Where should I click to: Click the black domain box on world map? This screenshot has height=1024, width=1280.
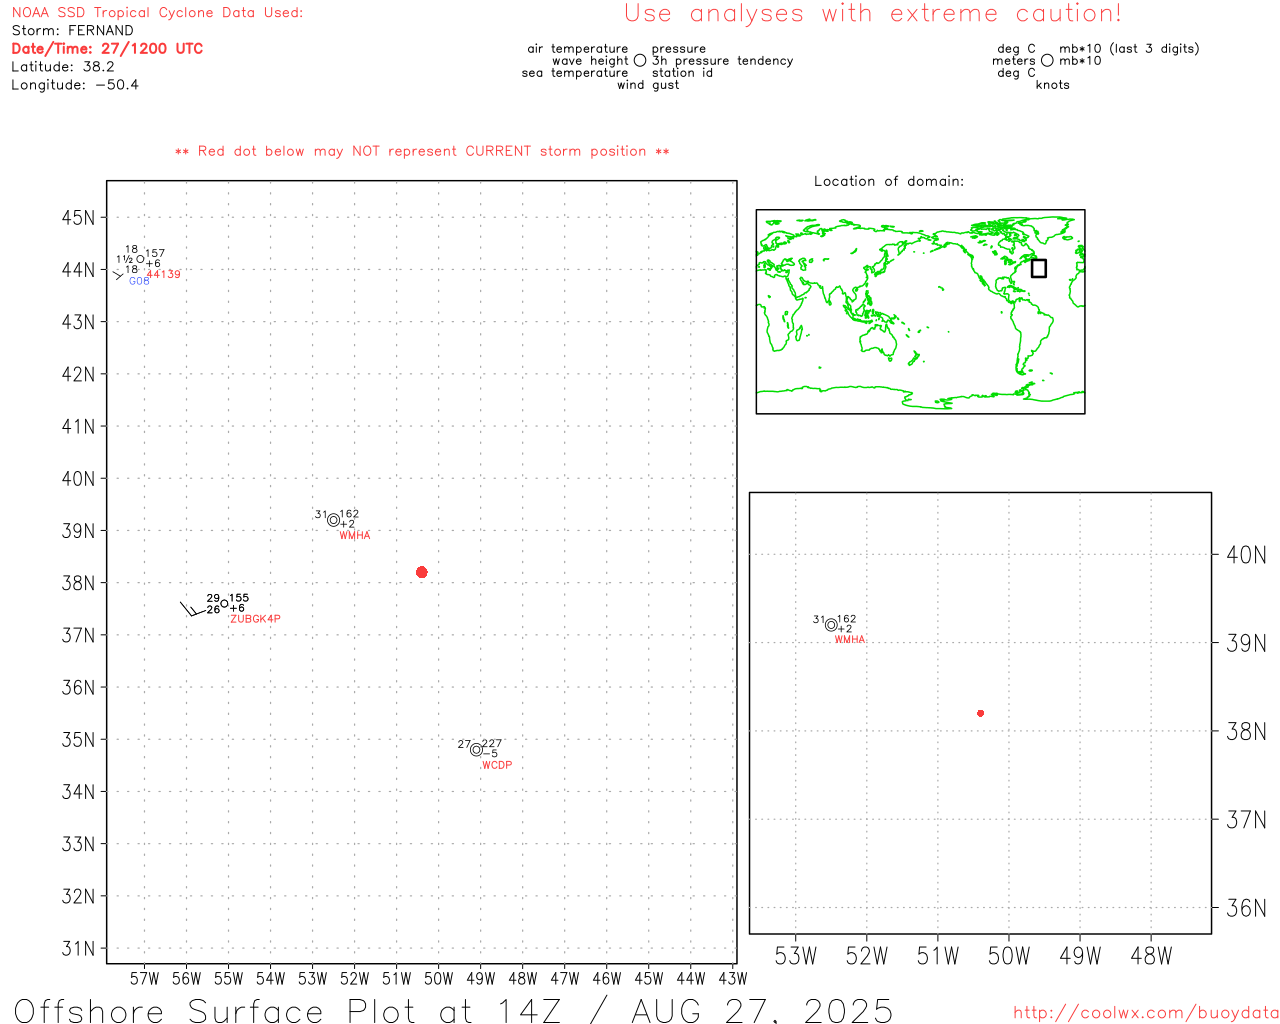pyautogui.click(x=1039, y=268)
